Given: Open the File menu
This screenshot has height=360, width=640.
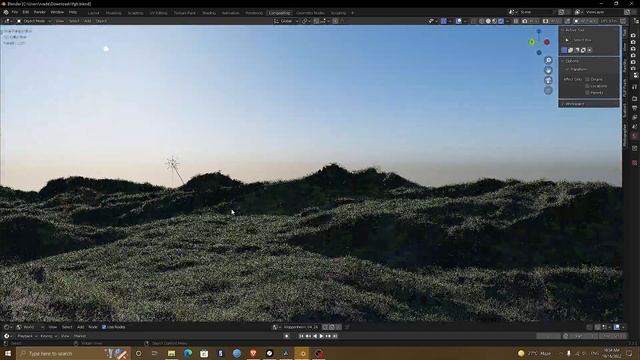Looking at the screenshot, I should [x=15, y=12].
